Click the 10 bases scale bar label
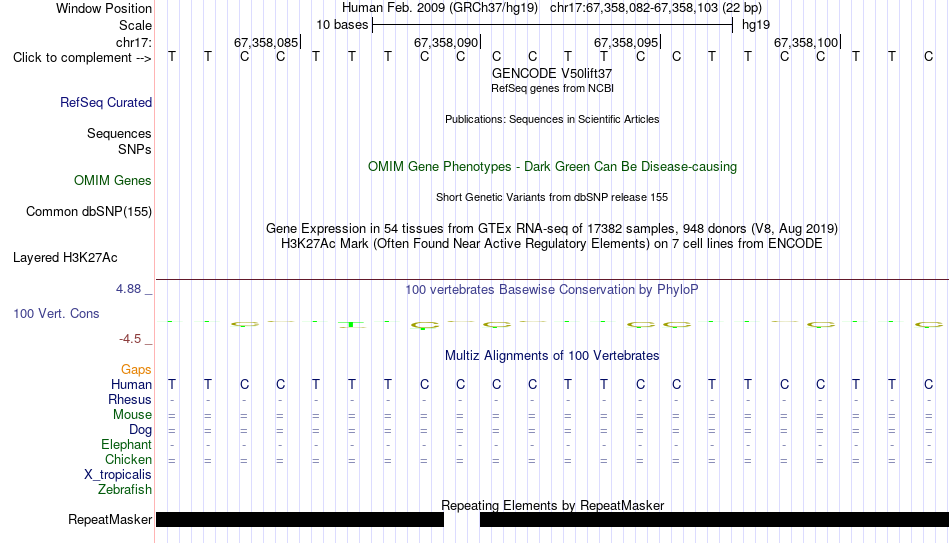 tap(342, 25)
